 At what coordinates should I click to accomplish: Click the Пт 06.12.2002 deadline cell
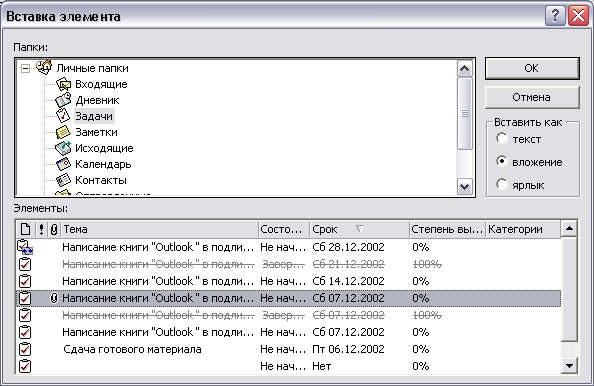tap(349, 349)
